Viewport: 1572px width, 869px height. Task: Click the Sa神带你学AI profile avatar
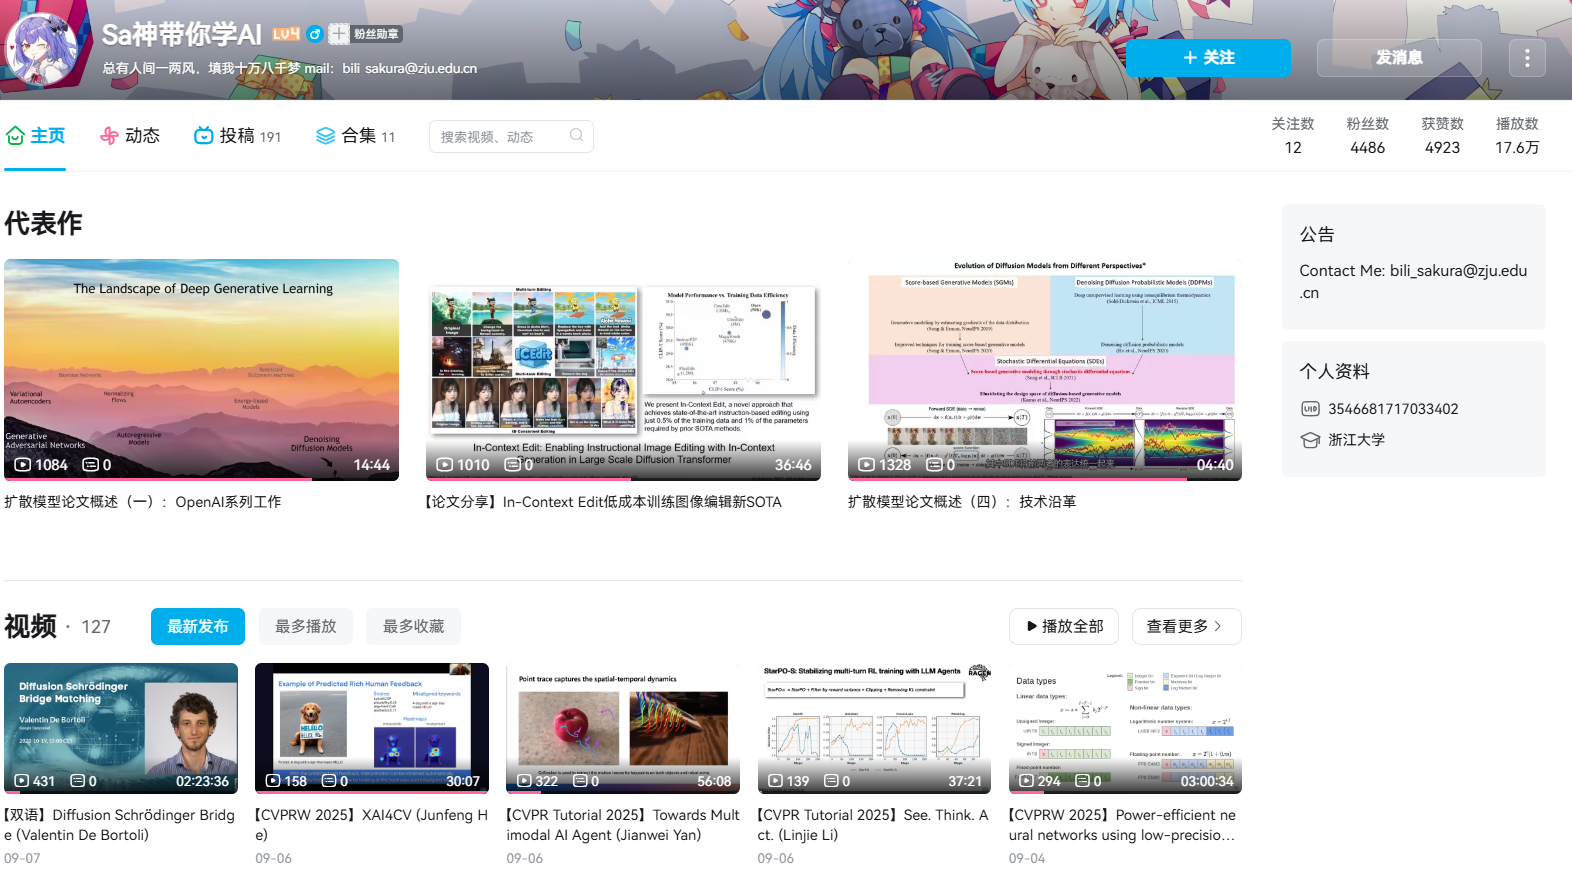pyautogui.click(x=42, y=49)
